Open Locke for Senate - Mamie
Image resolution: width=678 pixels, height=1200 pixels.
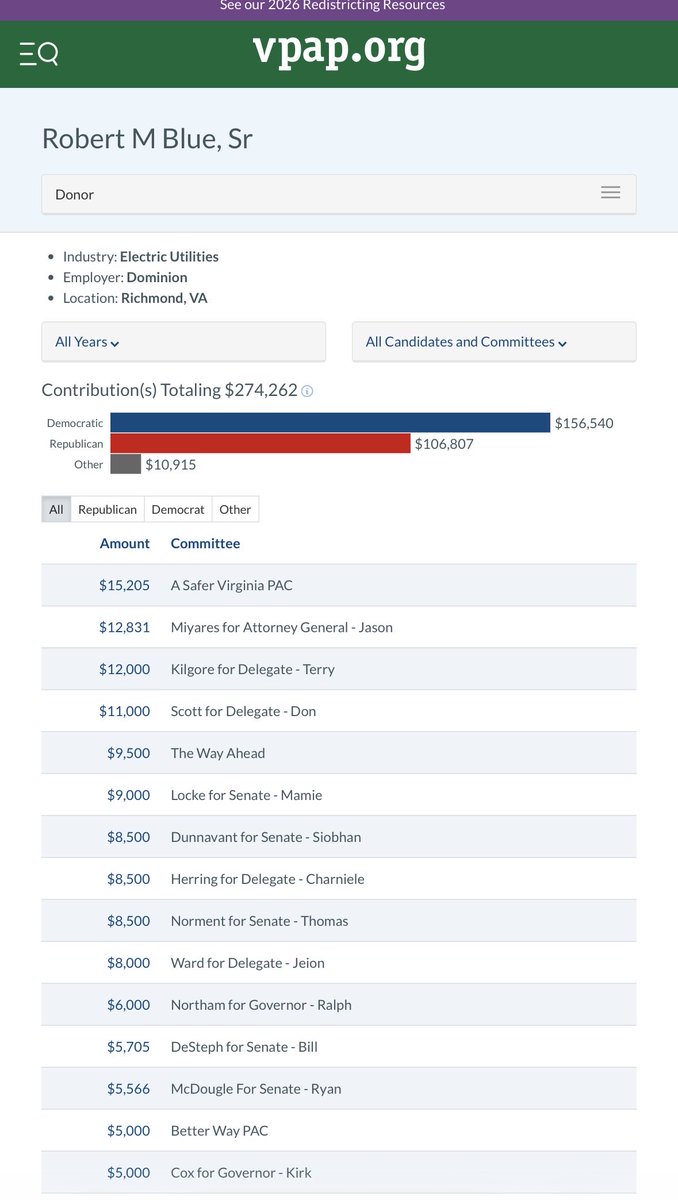click(247, 795)
